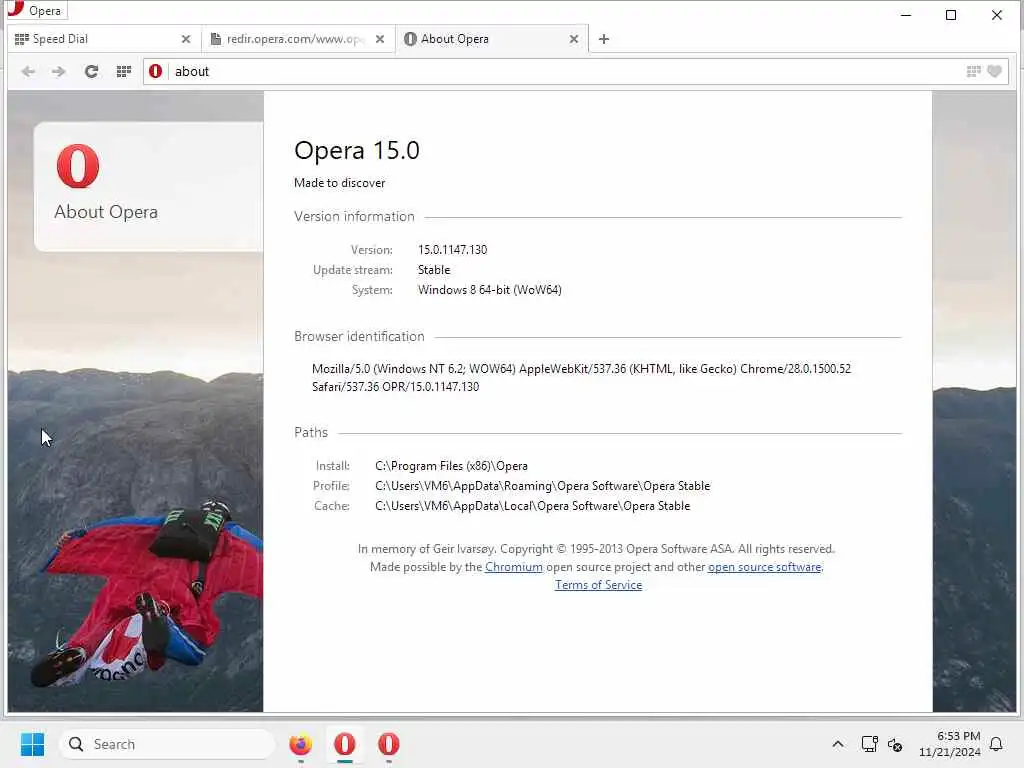Add page to Stash with the heart icon
The height and width of the screenshot is (768, 1024).
[994, 72]
